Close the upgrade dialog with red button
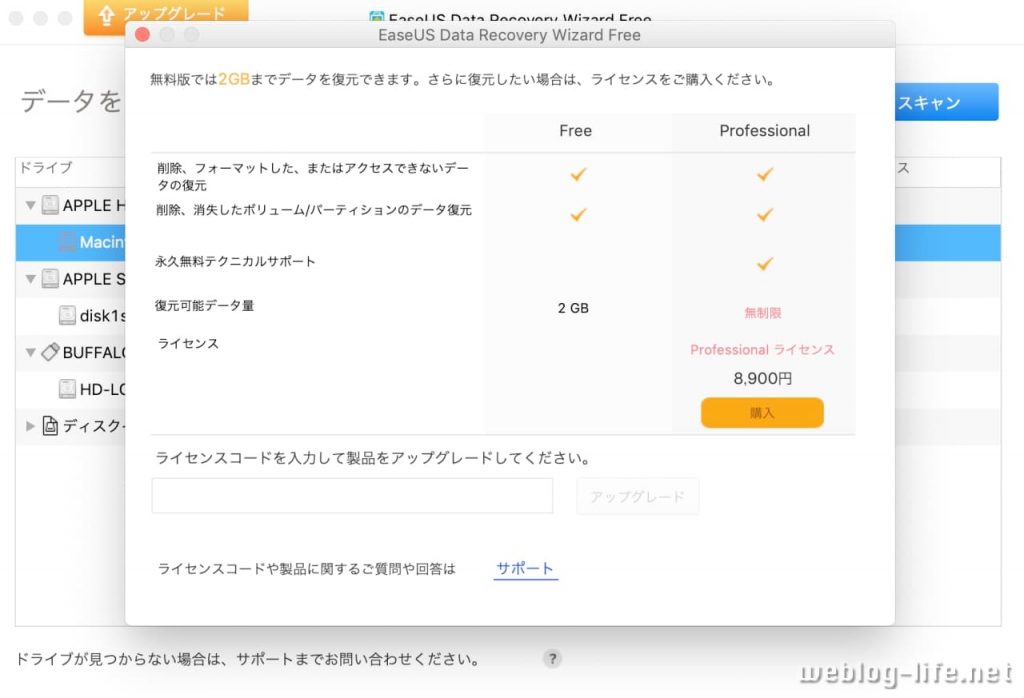The width and height of the screenshot is (1024, 698). coord(142,35)
